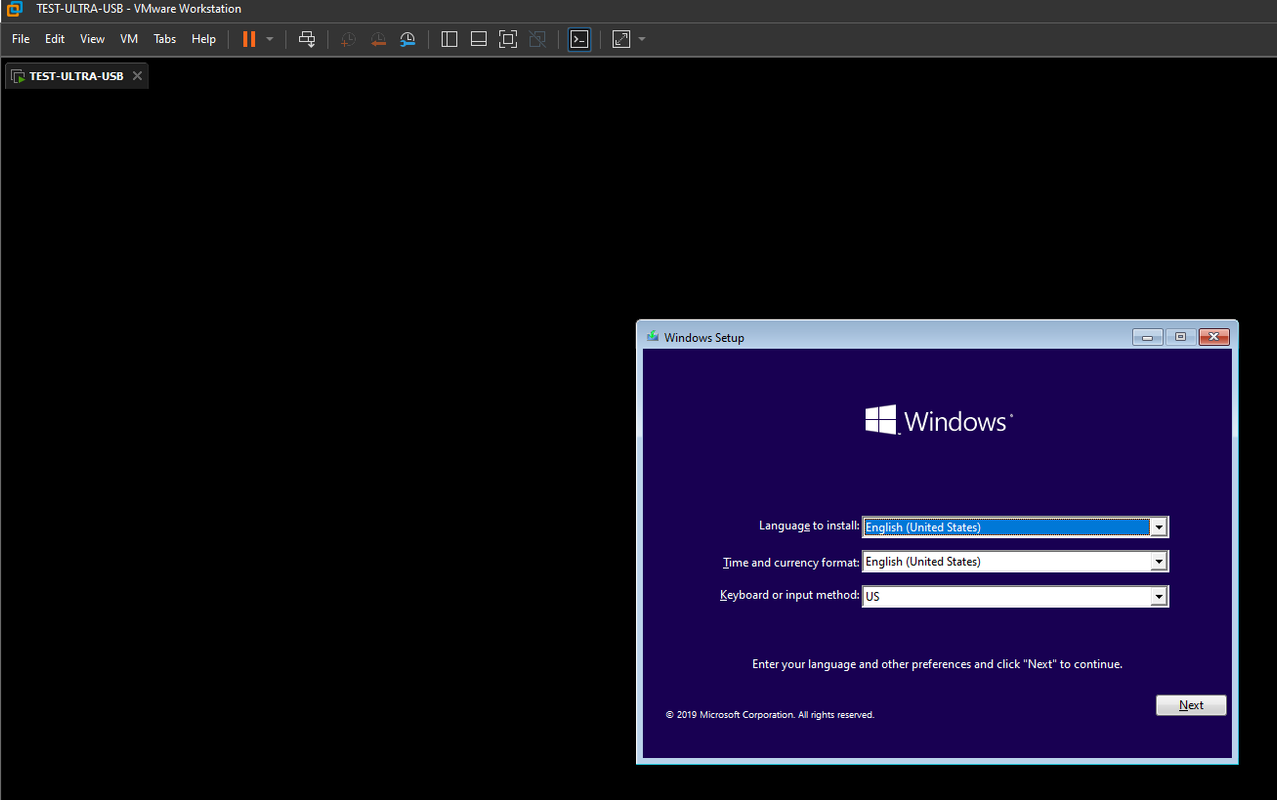
Task: Open the snapshot manager wrench-clock icon
Action: coord(408,39)
